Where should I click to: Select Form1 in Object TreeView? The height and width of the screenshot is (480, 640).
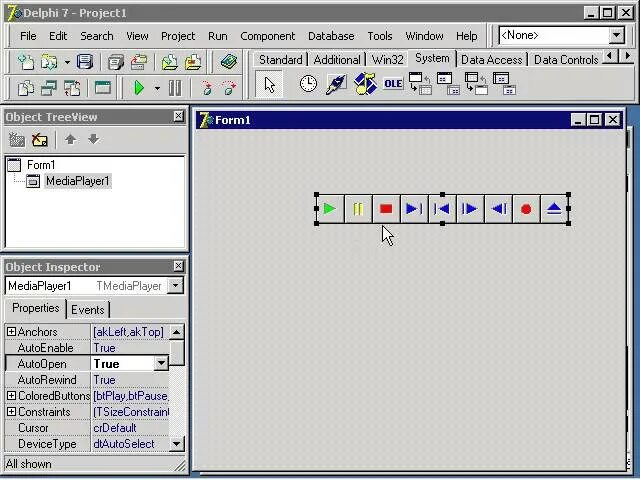point(41,165)
